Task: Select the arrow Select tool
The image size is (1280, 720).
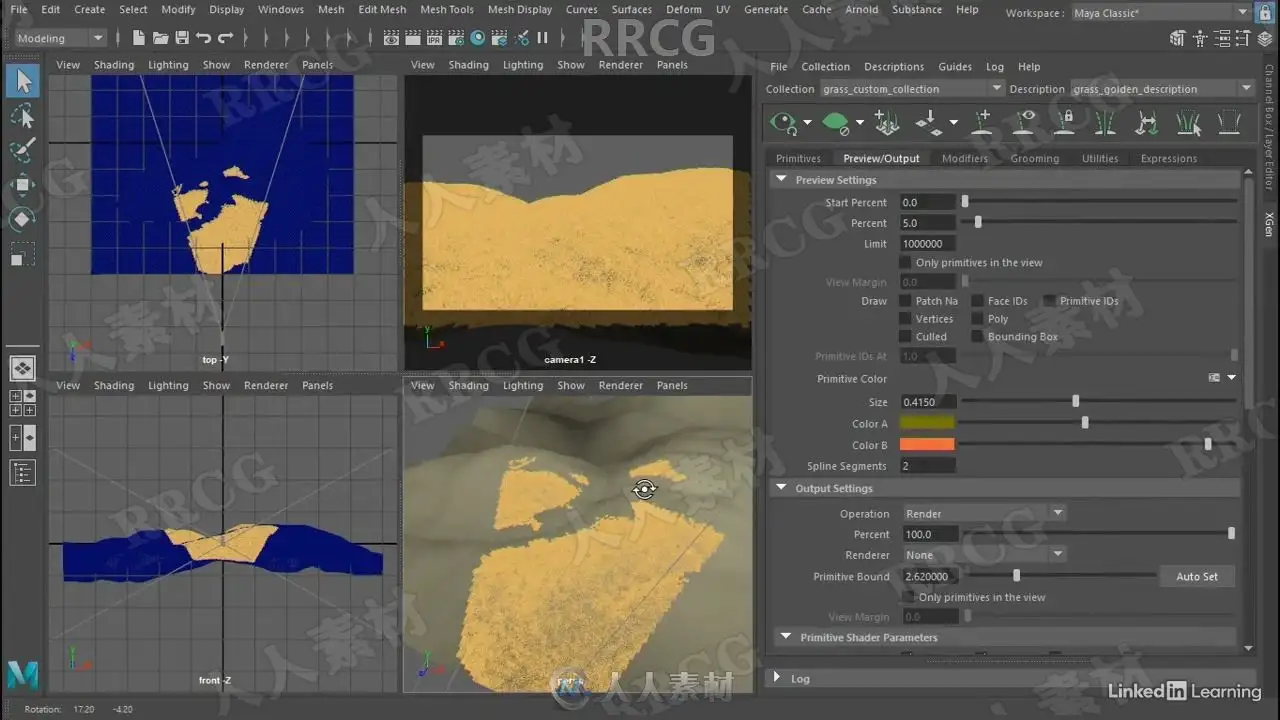Action: (x=23, y=81)
